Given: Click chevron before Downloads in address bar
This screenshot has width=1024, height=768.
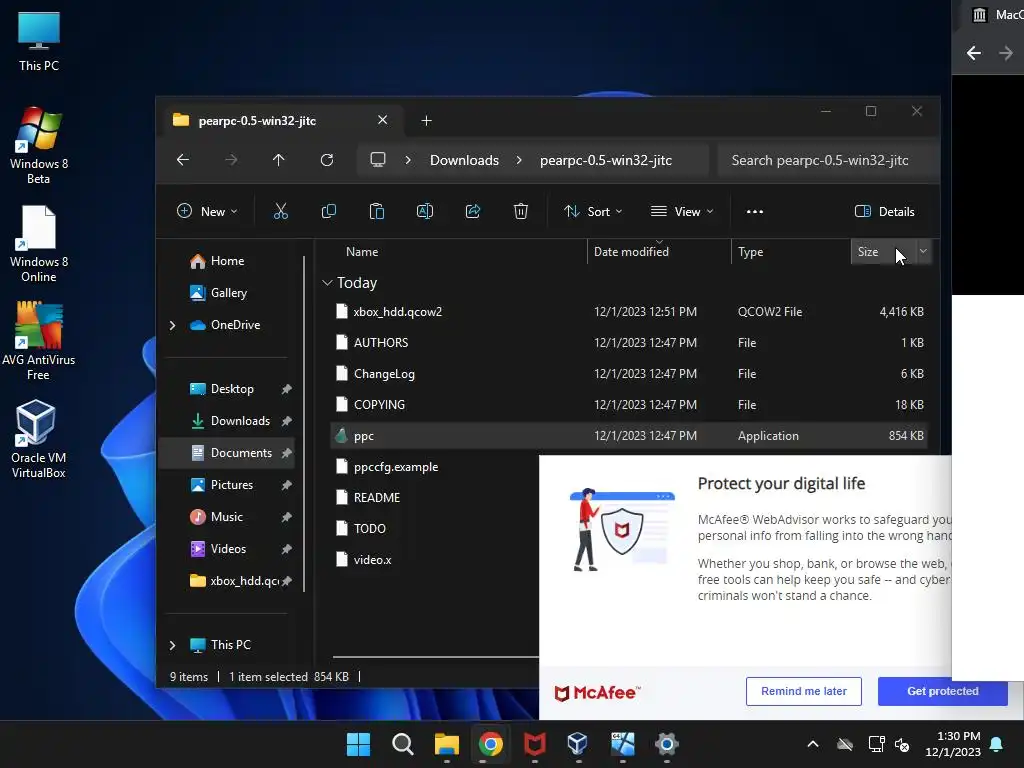Looking at the screenshot, I should click(408, 160).
